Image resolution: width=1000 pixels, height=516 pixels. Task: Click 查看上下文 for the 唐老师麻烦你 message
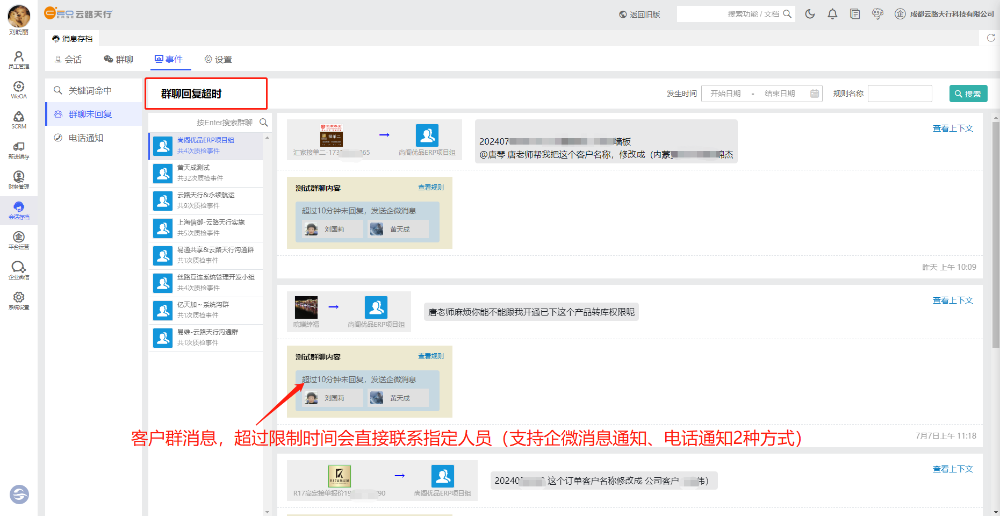pos(953,300)
